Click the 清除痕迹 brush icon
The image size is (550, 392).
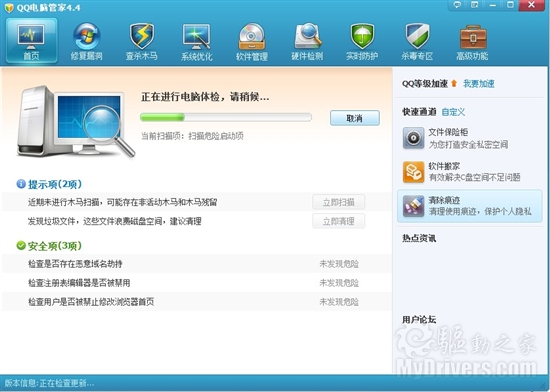pyautogui.click(x=413, y=206)
